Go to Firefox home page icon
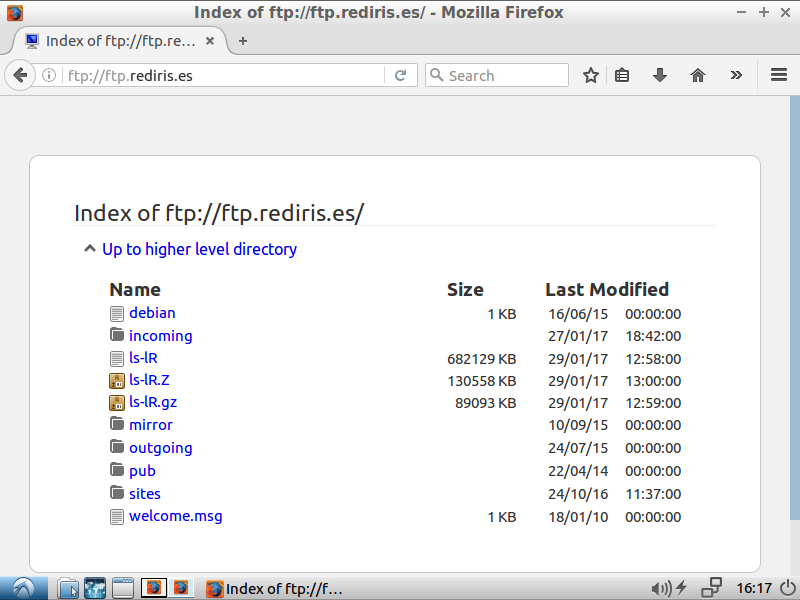 coord(698,75)
